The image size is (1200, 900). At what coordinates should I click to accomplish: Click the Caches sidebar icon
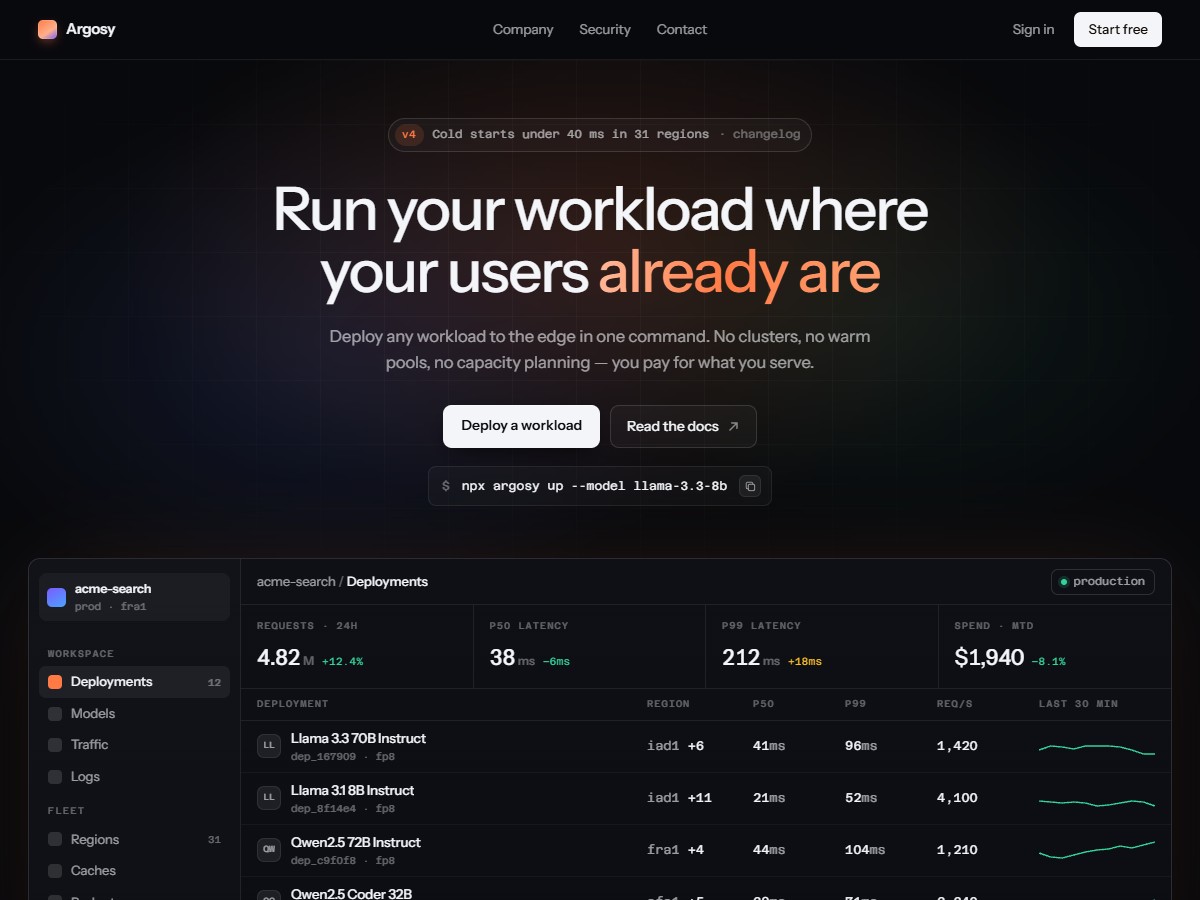point(55,871)
